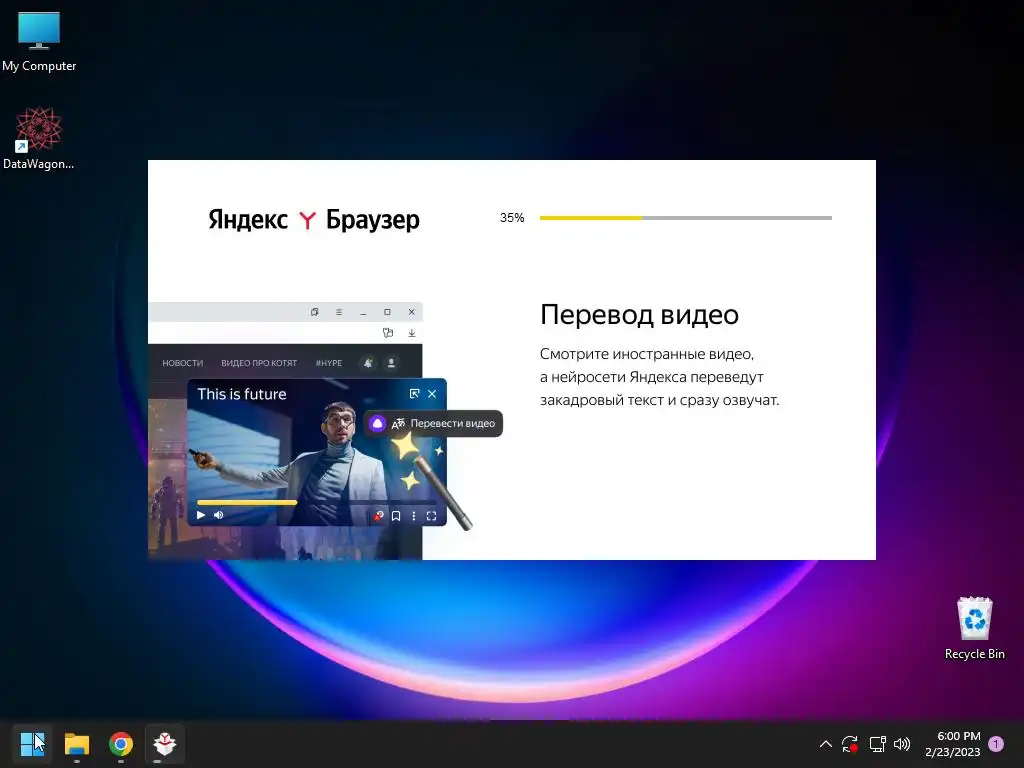Viewport: 1024px width, 768px height.
Task: Click the notification bell icon in illustration
Action: [x=368, y=363]
